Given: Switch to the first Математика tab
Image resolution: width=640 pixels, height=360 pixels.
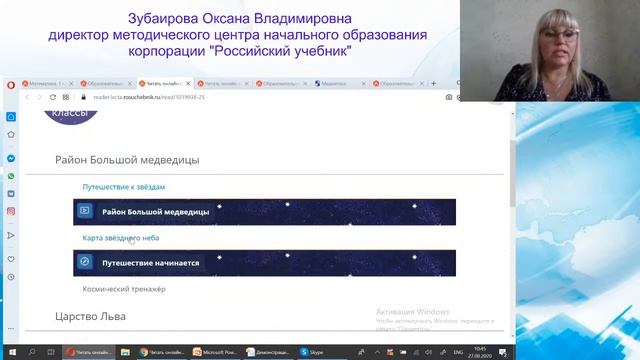Looking at the screenshot, I should pyautogui.click(x=47, y=83).
